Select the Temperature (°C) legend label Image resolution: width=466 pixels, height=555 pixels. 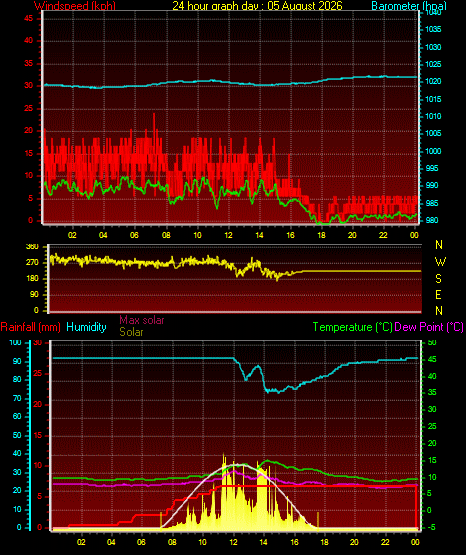click(x=352, y=327)
